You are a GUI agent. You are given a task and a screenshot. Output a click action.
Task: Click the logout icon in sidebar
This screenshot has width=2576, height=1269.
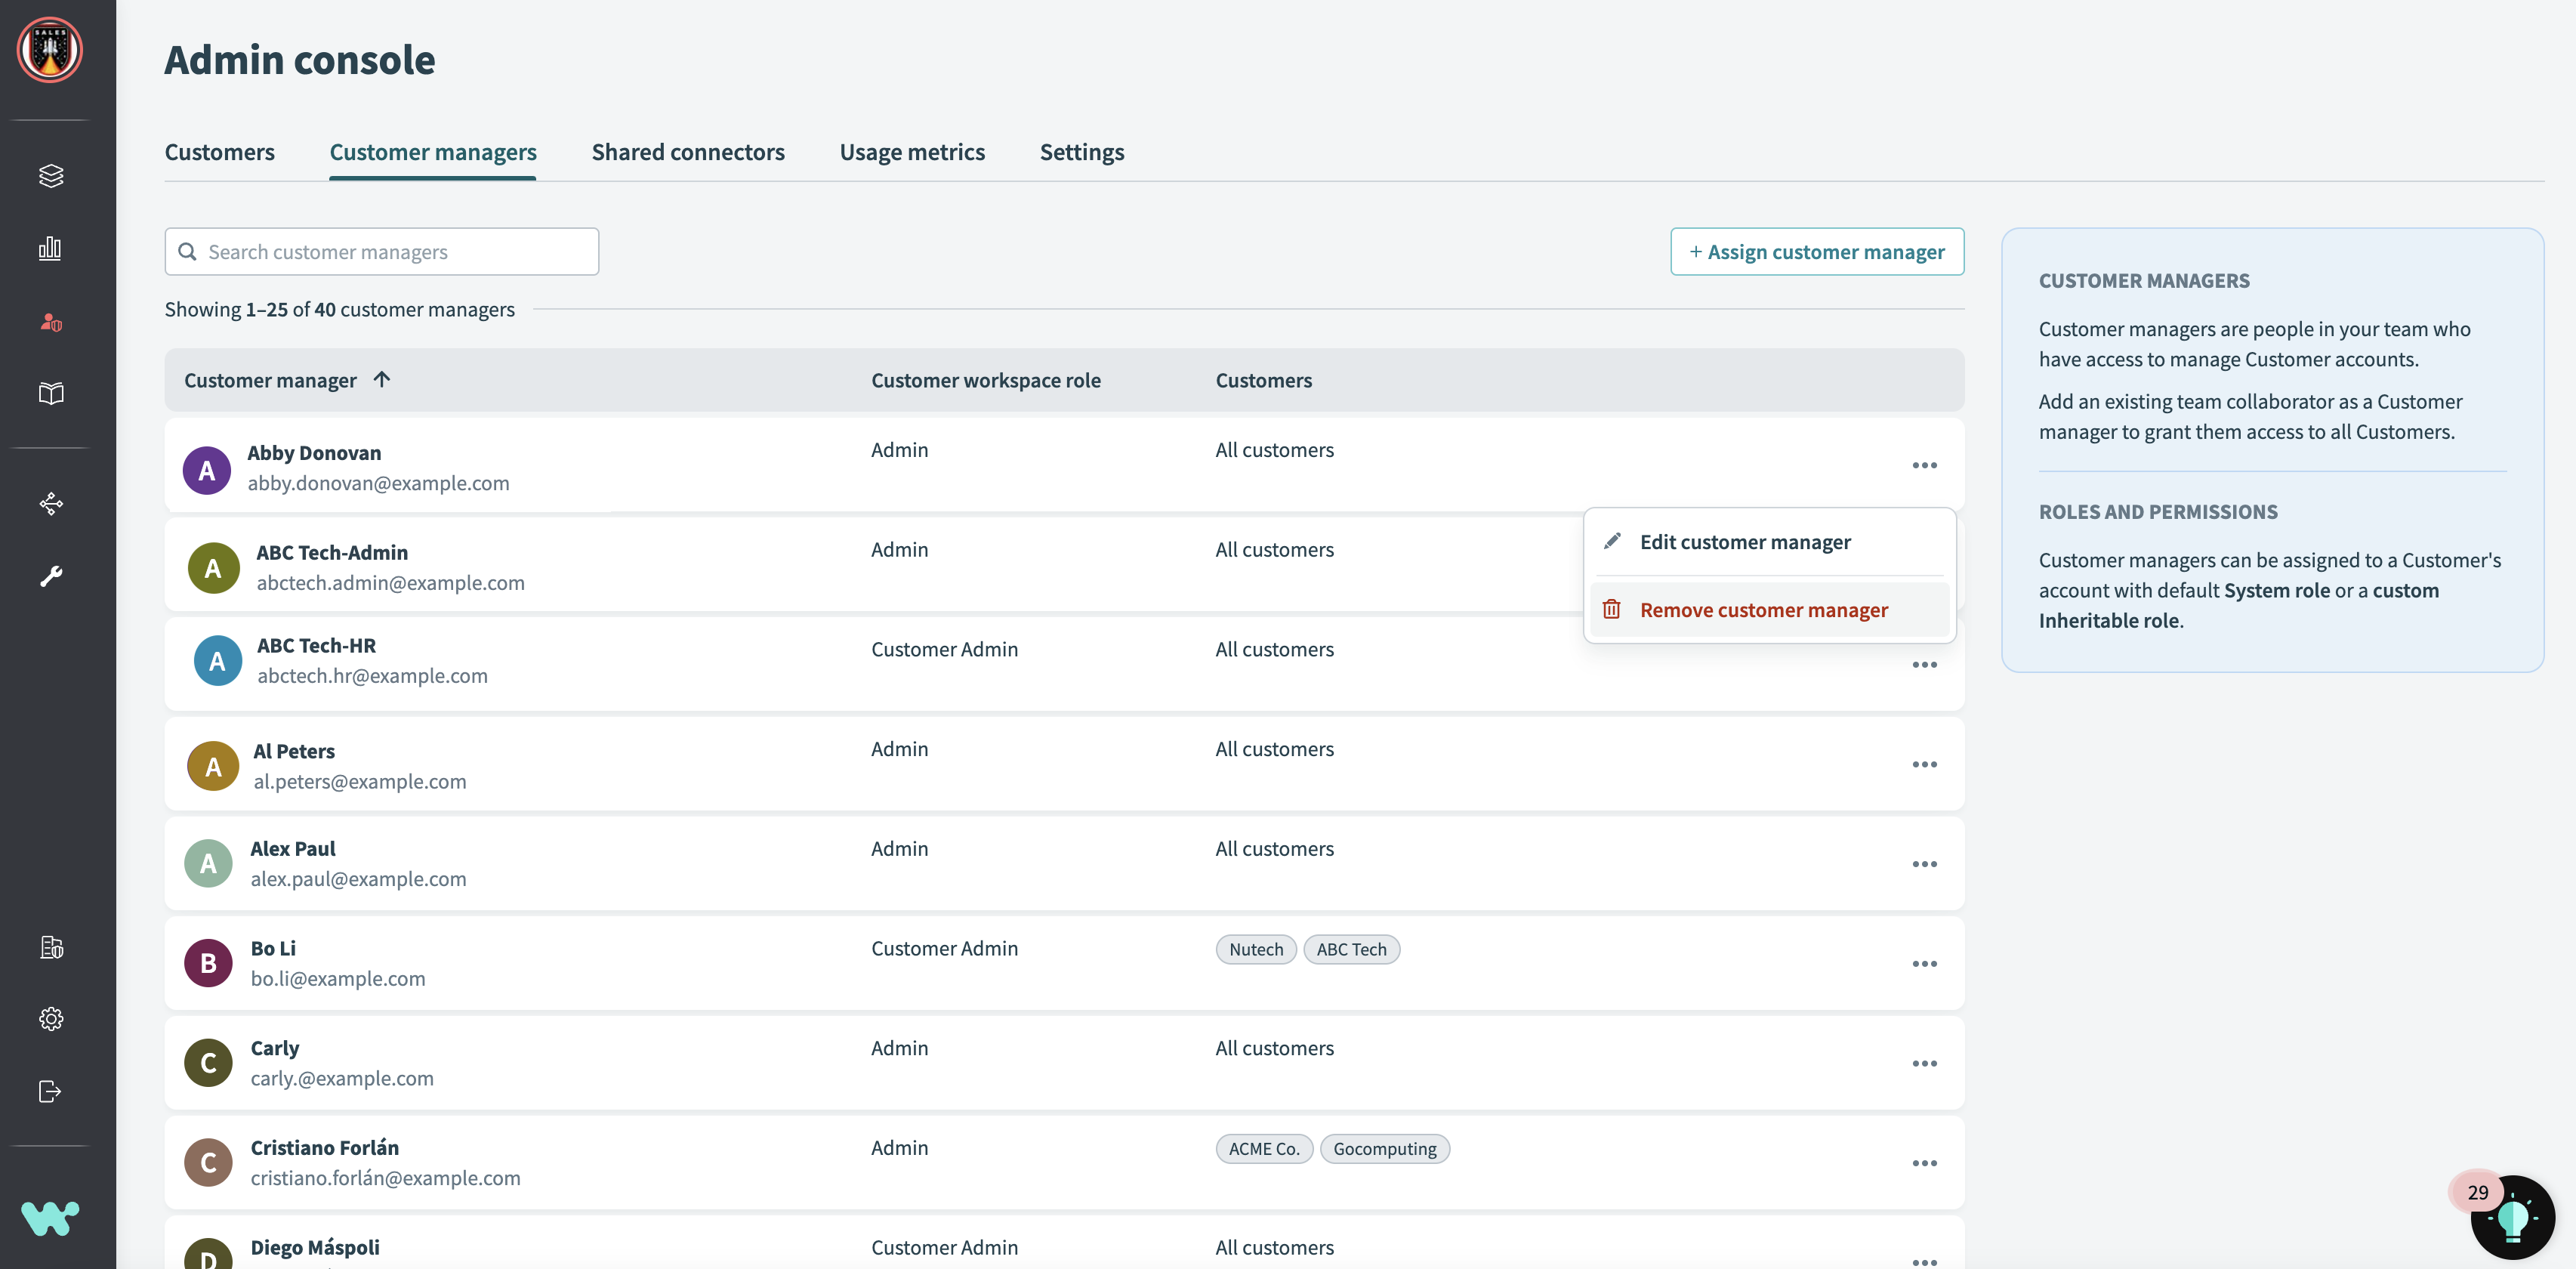click(x=51, y=1091)
